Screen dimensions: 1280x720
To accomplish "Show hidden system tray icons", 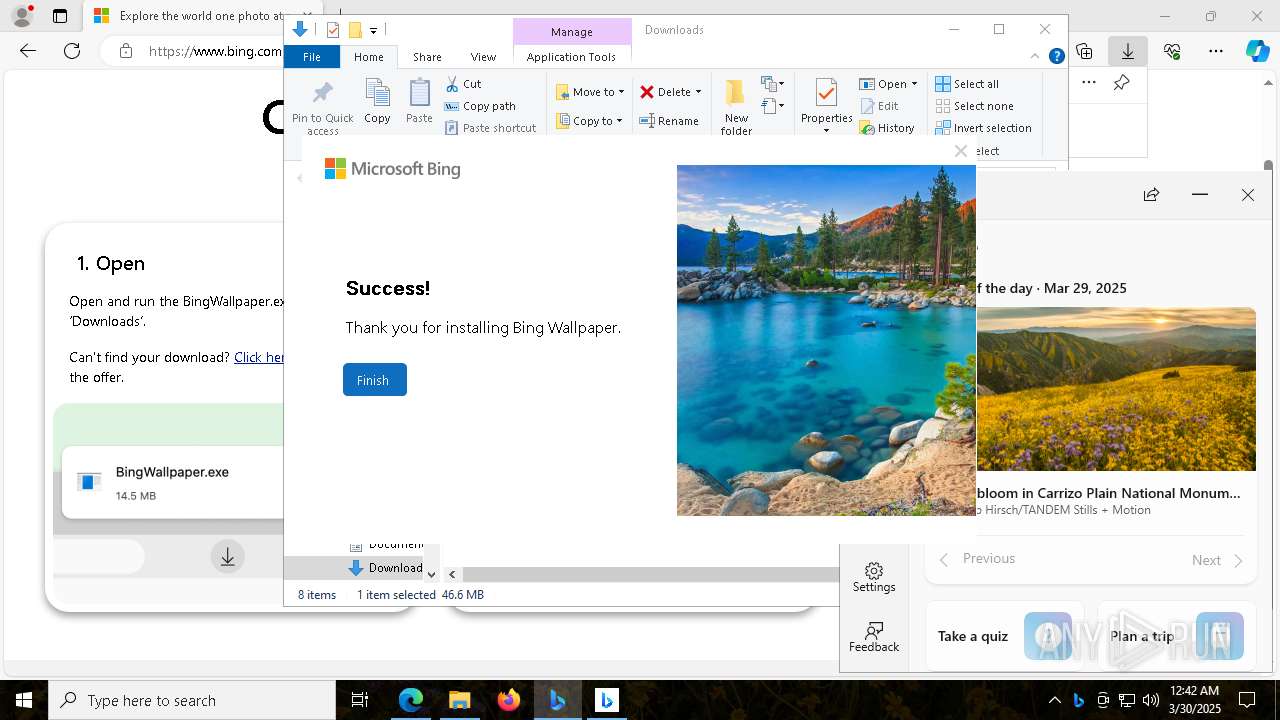I will click(x=1054, y=700).
